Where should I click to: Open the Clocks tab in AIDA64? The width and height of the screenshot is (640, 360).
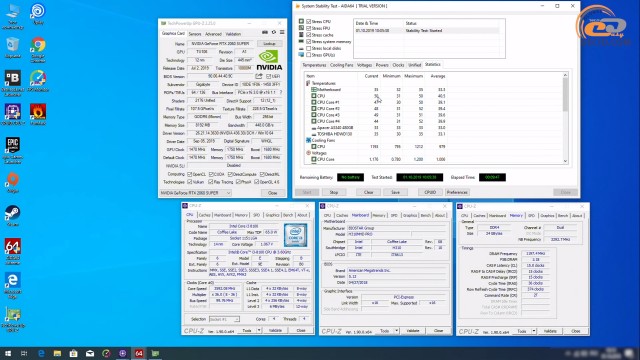click(x=398, y=65)
